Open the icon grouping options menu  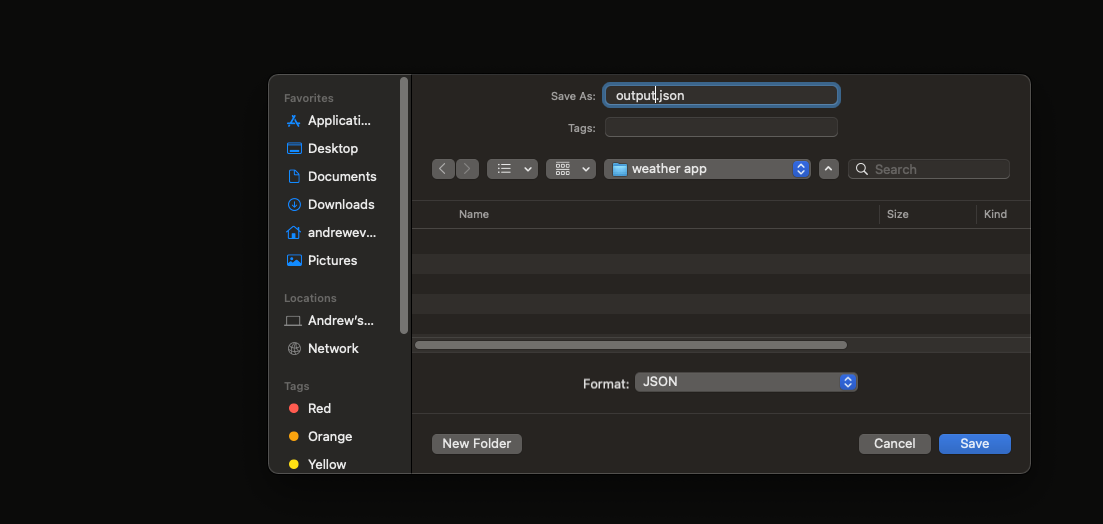pyautogui.click(x=571, y=169)
